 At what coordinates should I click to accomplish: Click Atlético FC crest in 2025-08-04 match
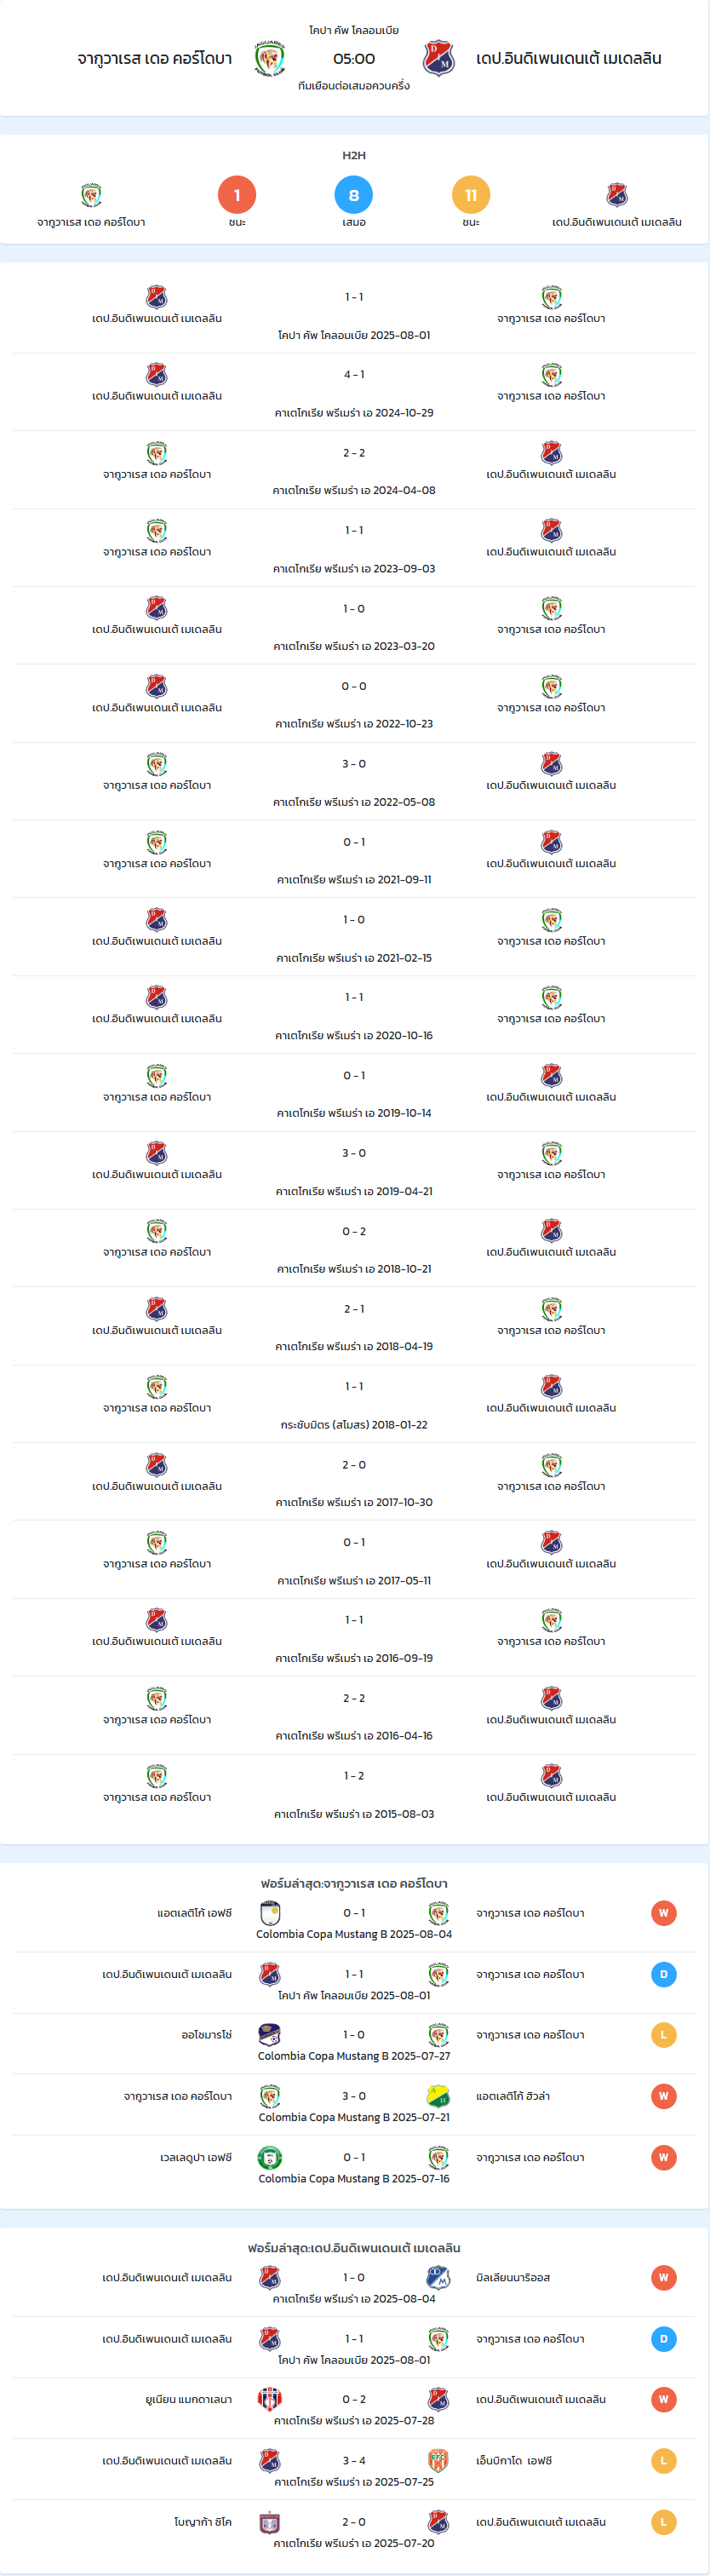tap(270, 1913)
